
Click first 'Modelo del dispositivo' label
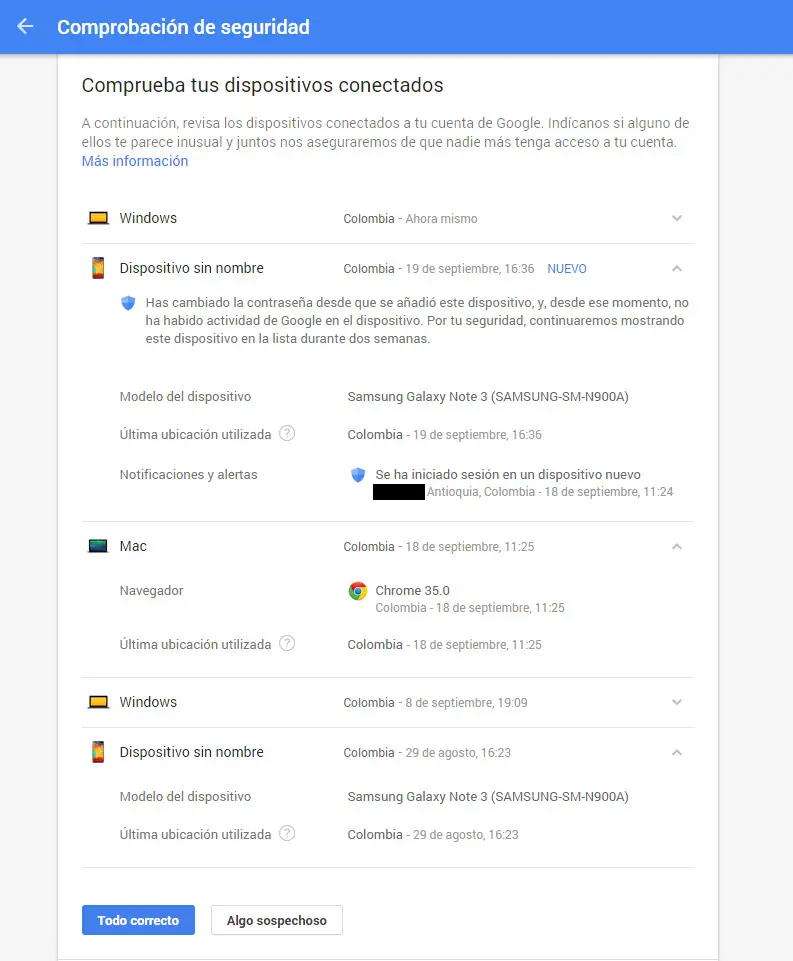pyautogui.click(x=185, y=397)
